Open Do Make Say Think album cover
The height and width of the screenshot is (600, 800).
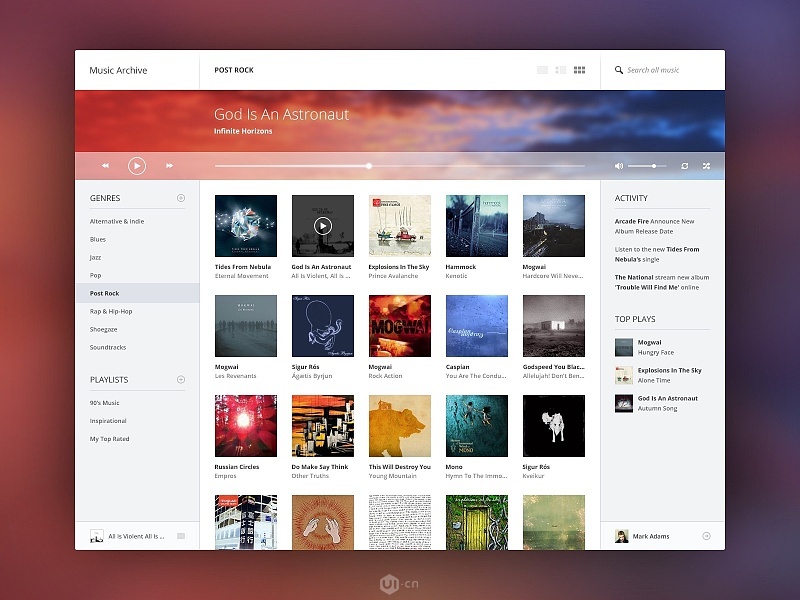(322, 426)
